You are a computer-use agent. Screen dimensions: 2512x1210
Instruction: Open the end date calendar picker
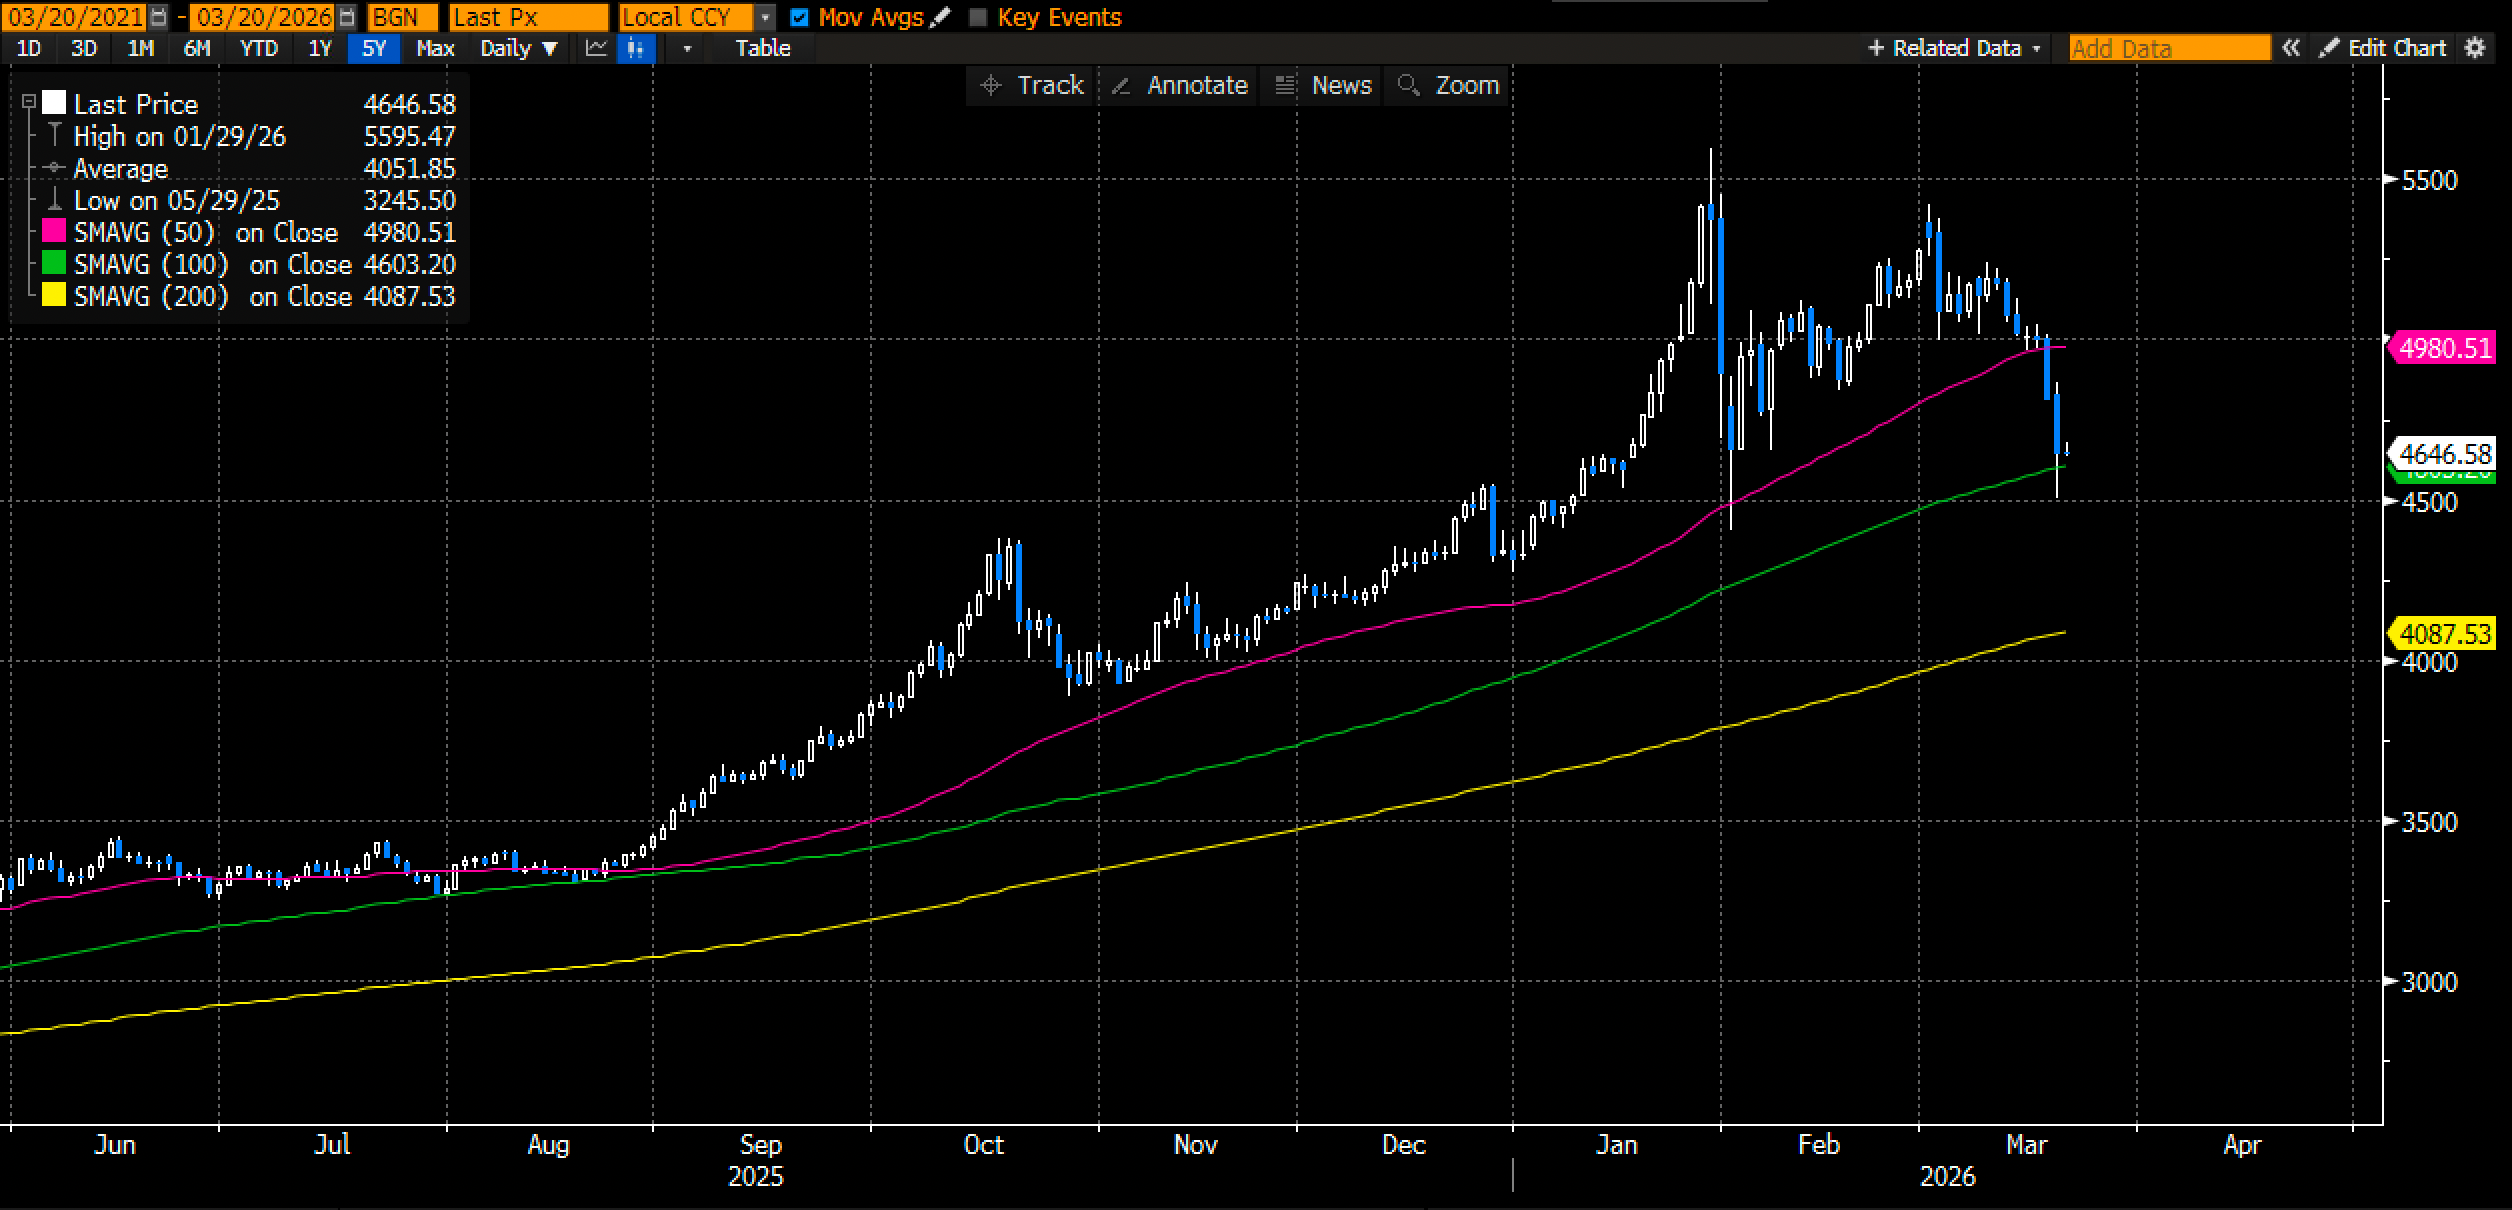tap(346, 17)
